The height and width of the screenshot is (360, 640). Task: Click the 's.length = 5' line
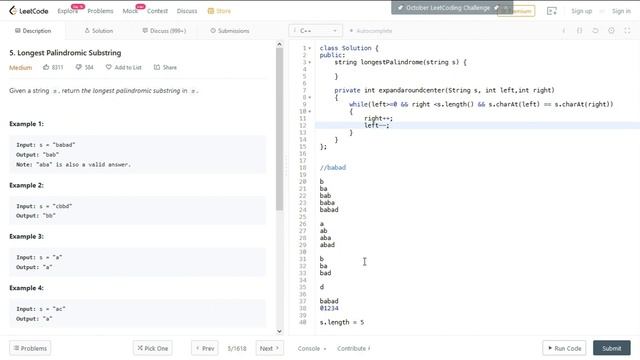[x=342, y=322]
